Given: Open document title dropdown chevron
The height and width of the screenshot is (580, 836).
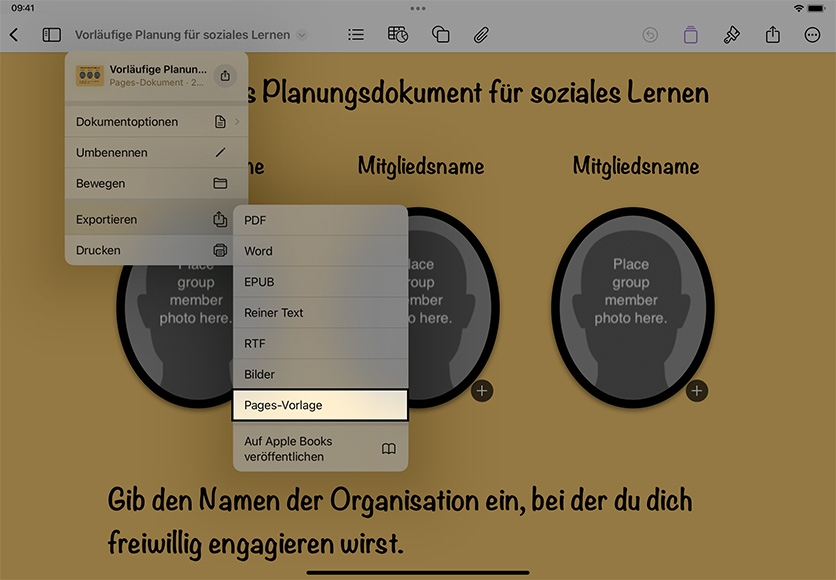Looking at the screenshot, I should [x=302, y=35].
